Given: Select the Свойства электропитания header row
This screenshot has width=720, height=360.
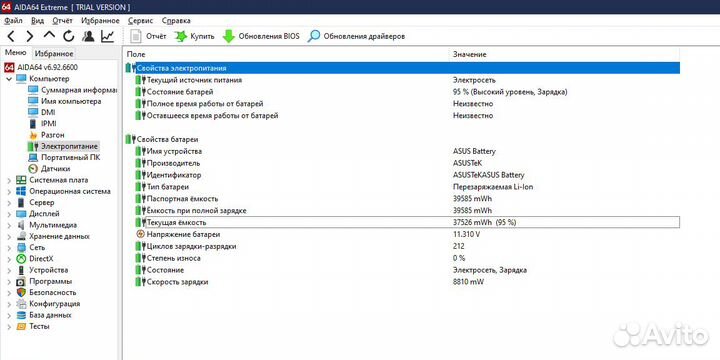Looking at the screenshot, I should click(x=403, y=68).
